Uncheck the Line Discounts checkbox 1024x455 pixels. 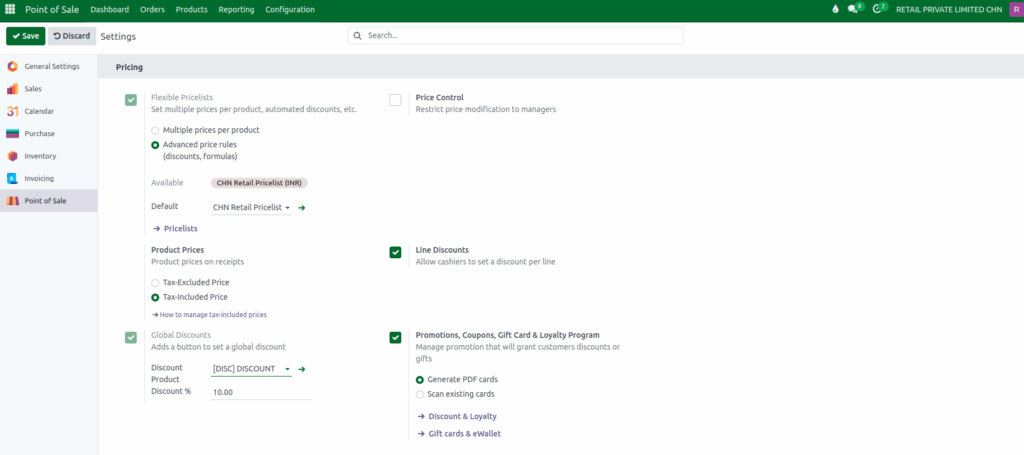395,252
